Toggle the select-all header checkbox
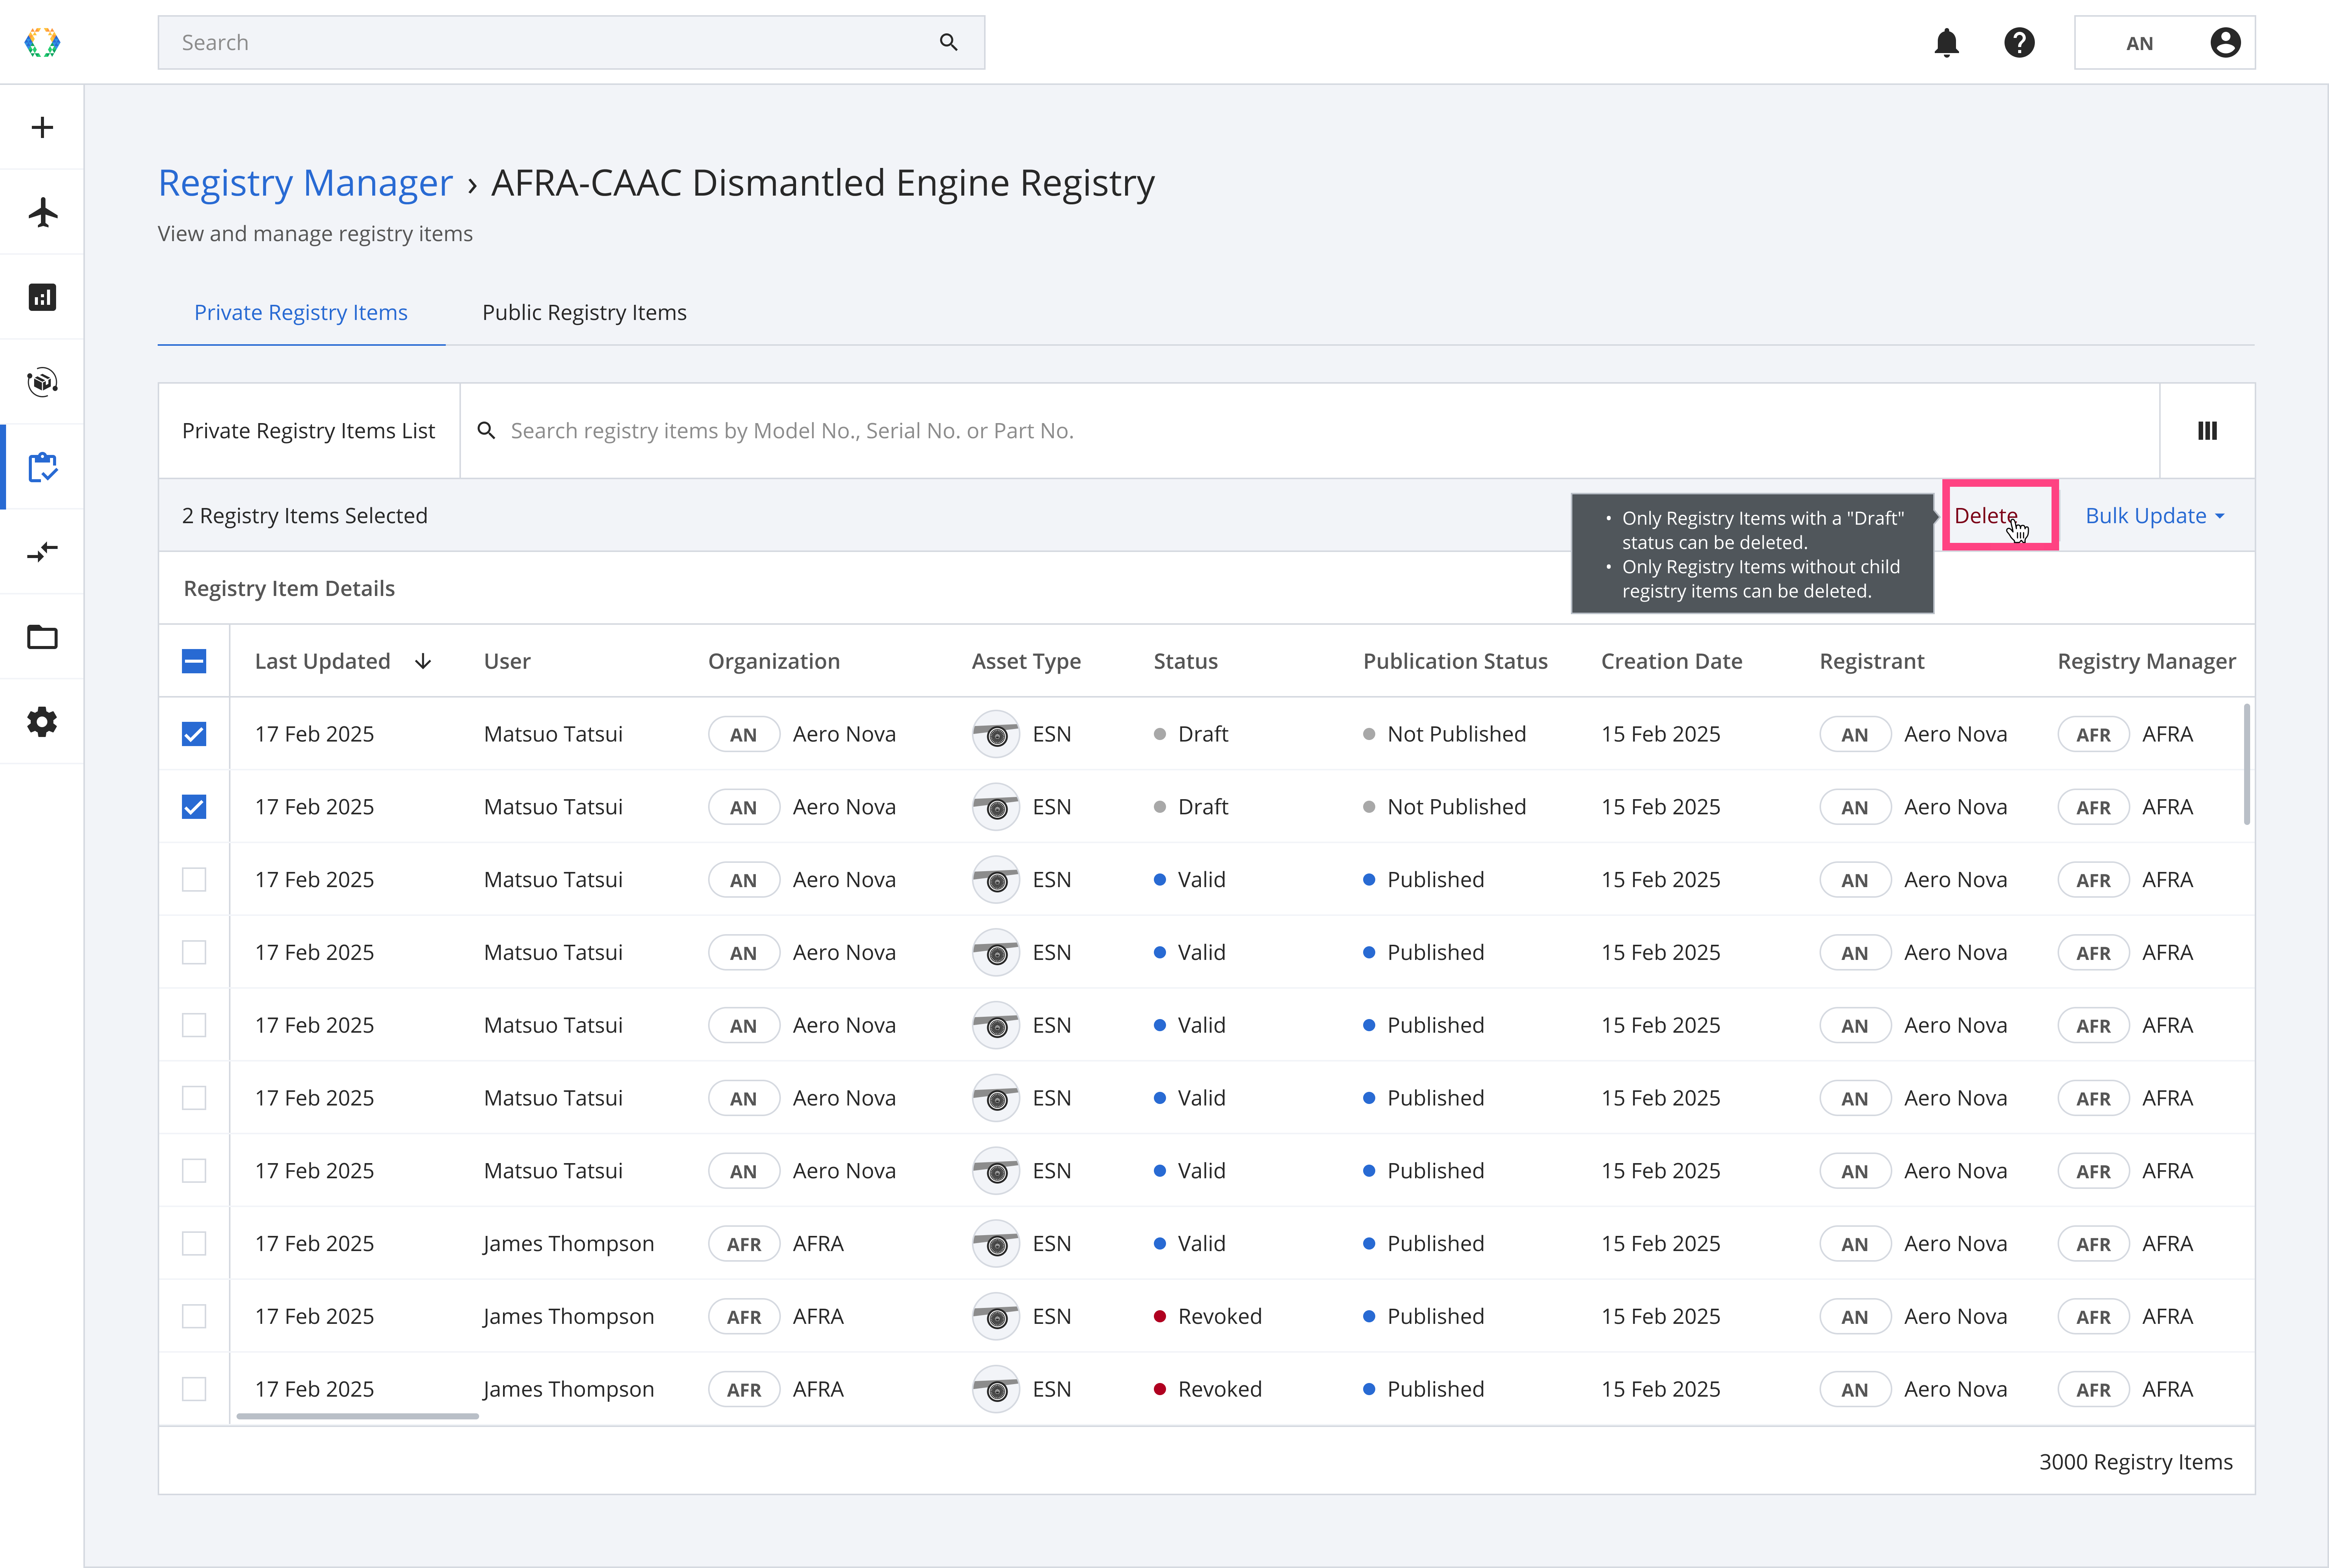The width and height of the screenshot is (2329, 1568). pyautogui.click(x=194, y=661)
